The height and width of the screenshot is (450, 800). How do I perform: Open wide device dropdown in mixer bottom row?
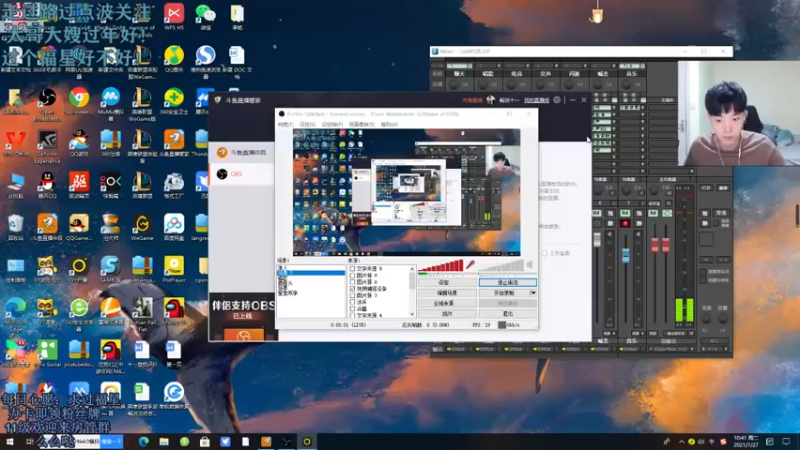pos(671,349)
